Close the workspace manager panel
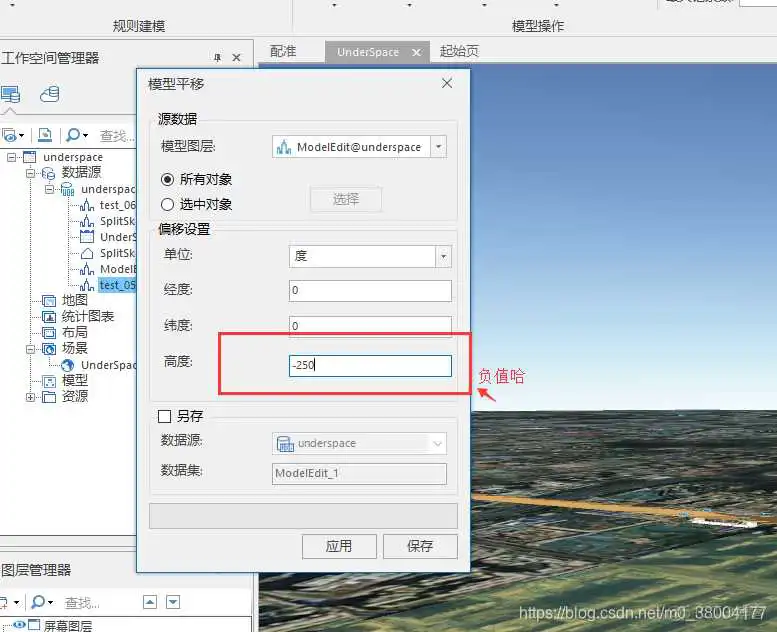Image resolution: width=777 pixels, height=632 pixels. tap(236, 58)
